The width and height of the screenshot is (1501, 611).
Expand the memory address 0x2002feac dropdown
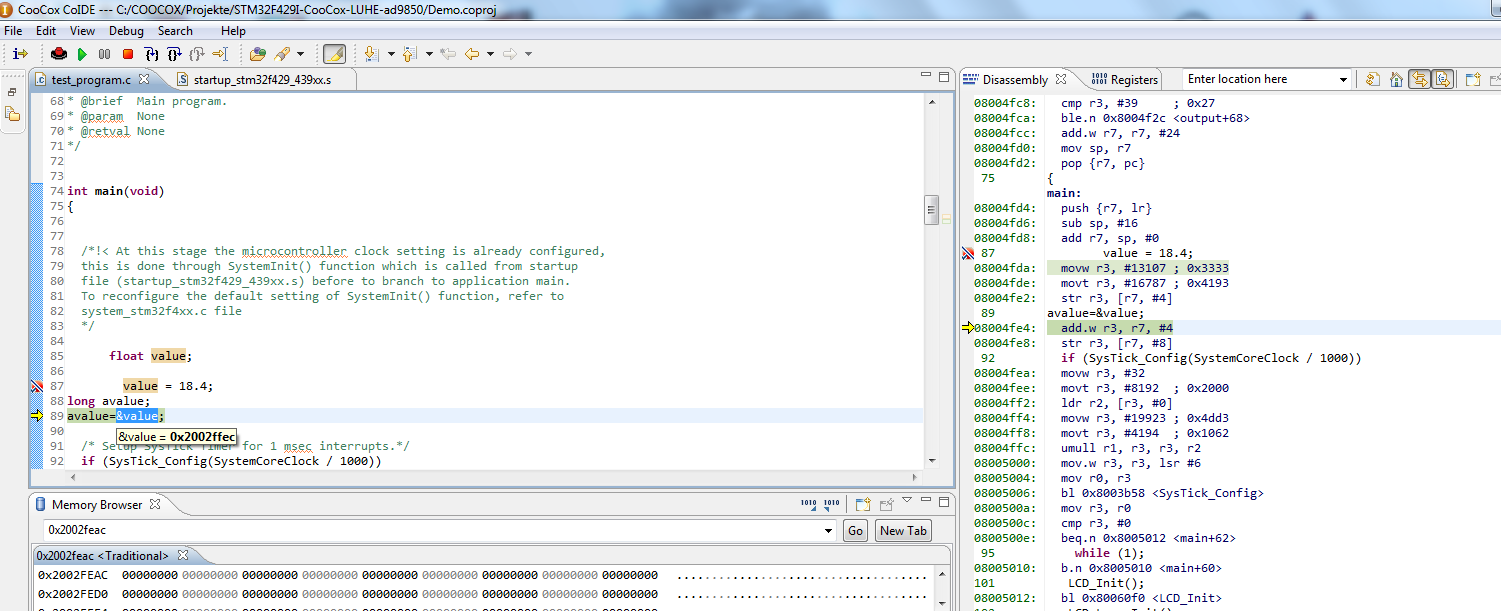pyautogui.click(x=828, y=531)
